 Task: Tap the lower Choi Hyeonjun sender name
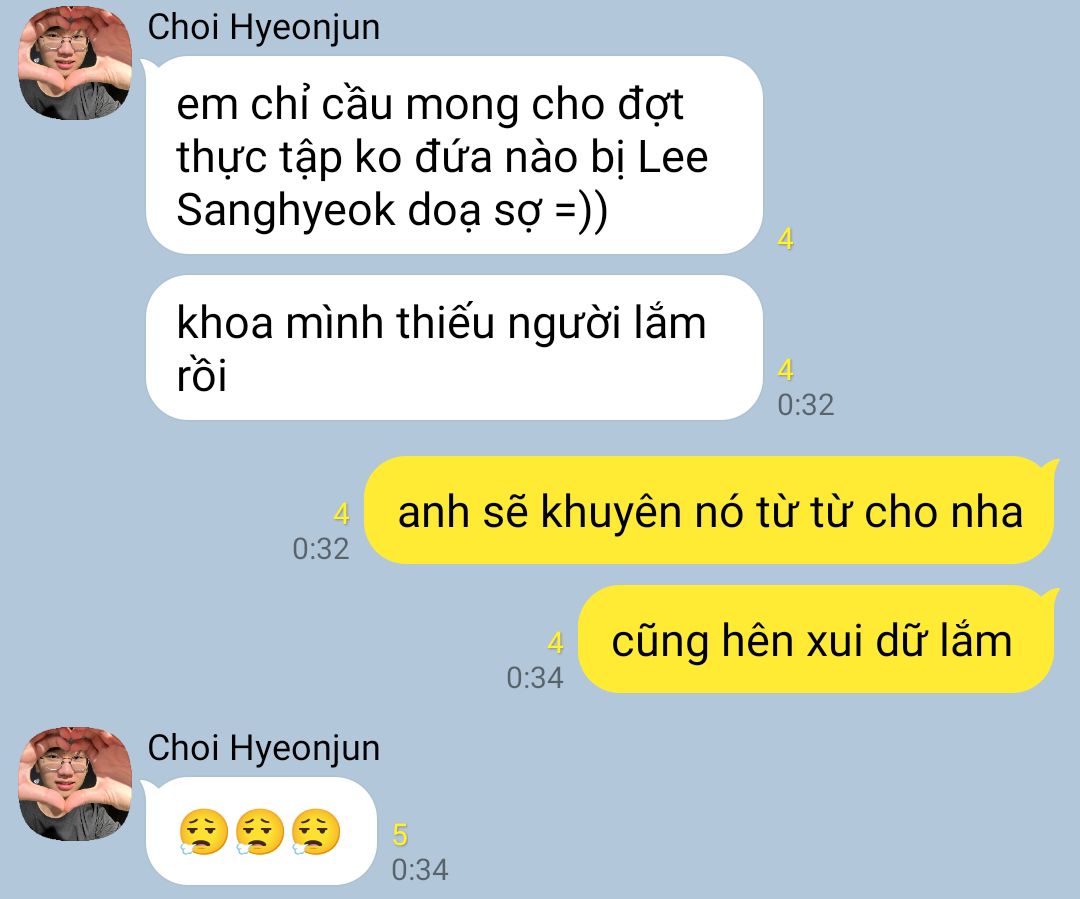click(264, 749)
